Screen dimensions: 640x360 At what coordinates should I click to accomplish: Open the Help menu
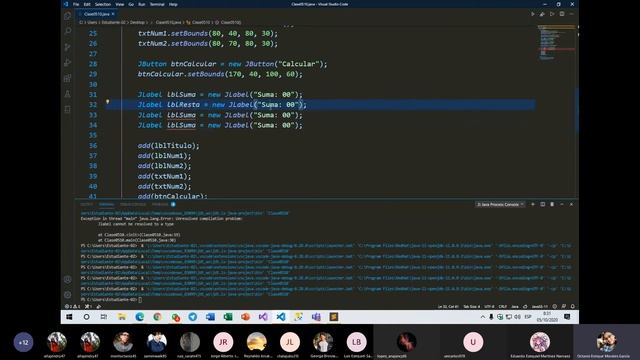pos(173,4)
